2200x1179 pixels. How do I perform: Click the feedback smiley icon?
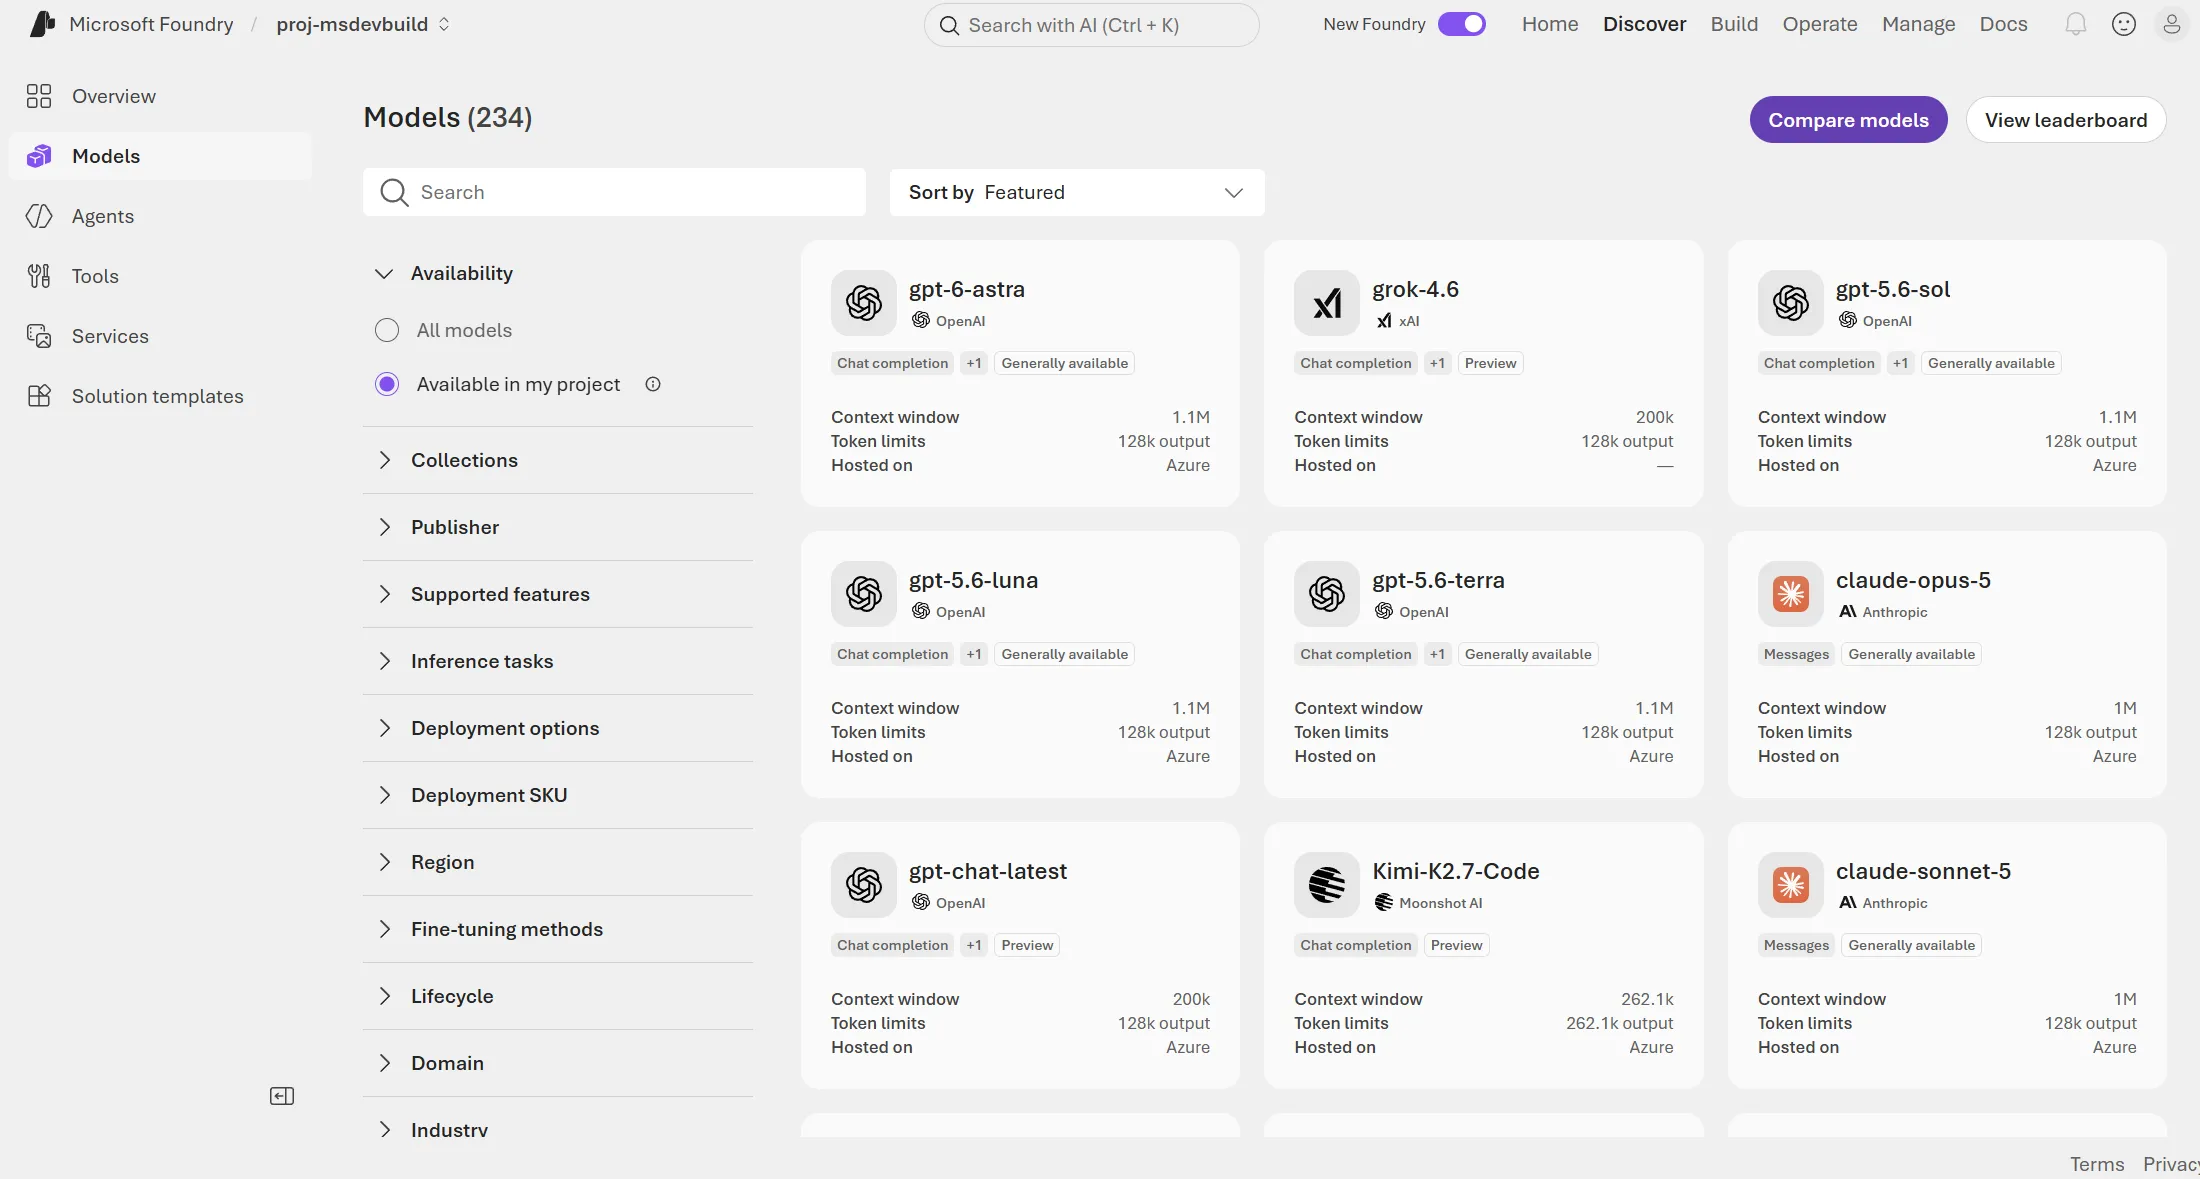pos(2124,24)
